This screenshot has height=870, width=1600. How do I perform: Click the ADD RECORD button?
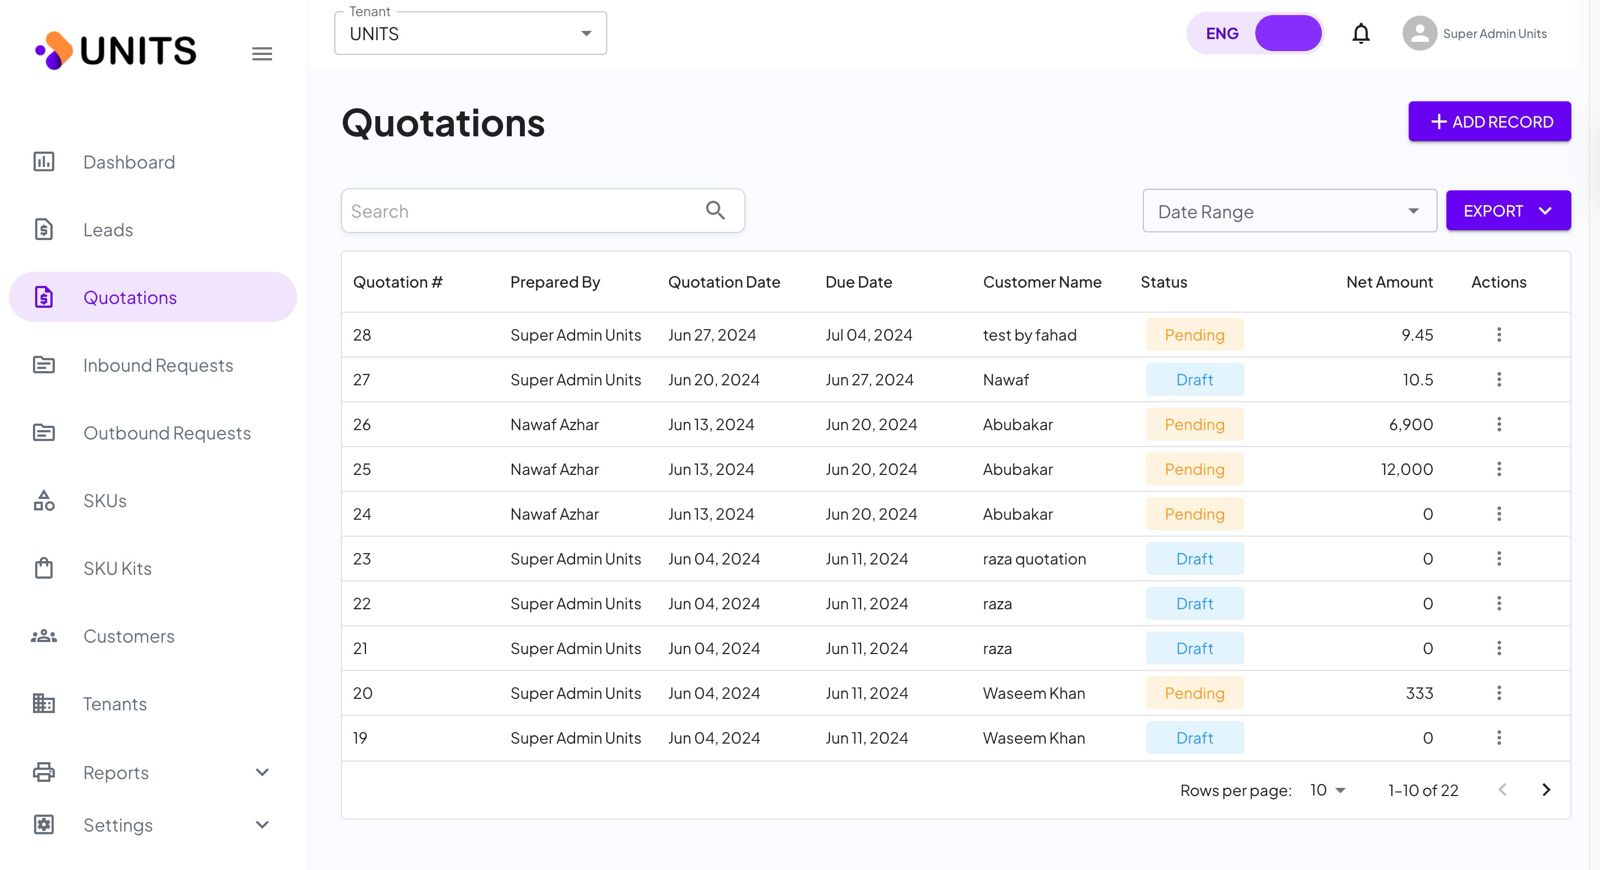click(1490, 122)
